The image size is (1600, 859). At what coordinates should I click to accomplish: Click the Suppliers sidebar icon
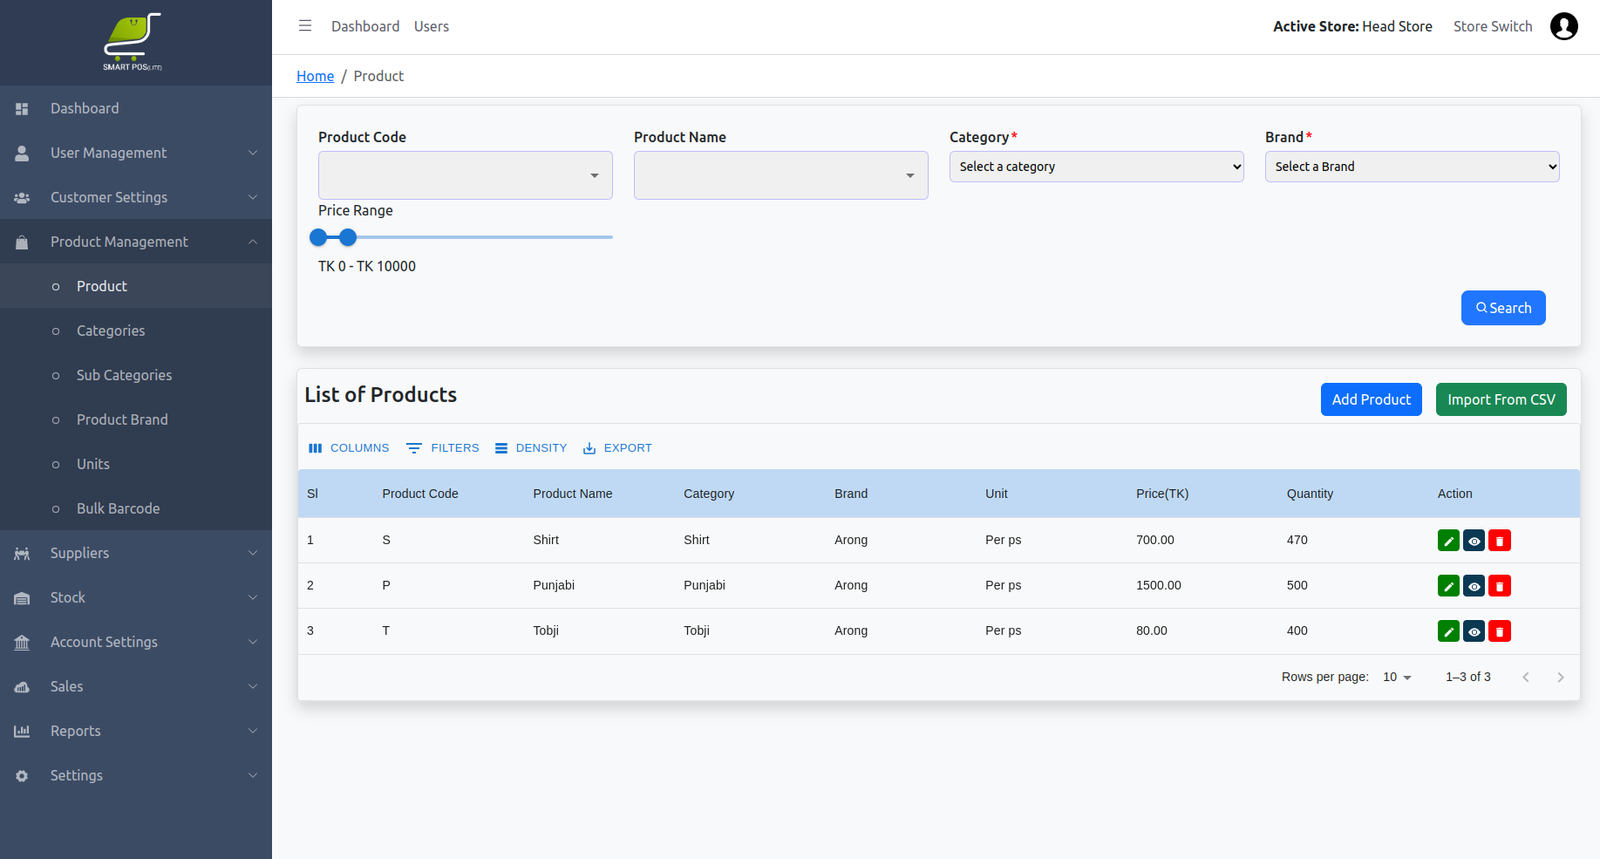(x=22, y=554)
